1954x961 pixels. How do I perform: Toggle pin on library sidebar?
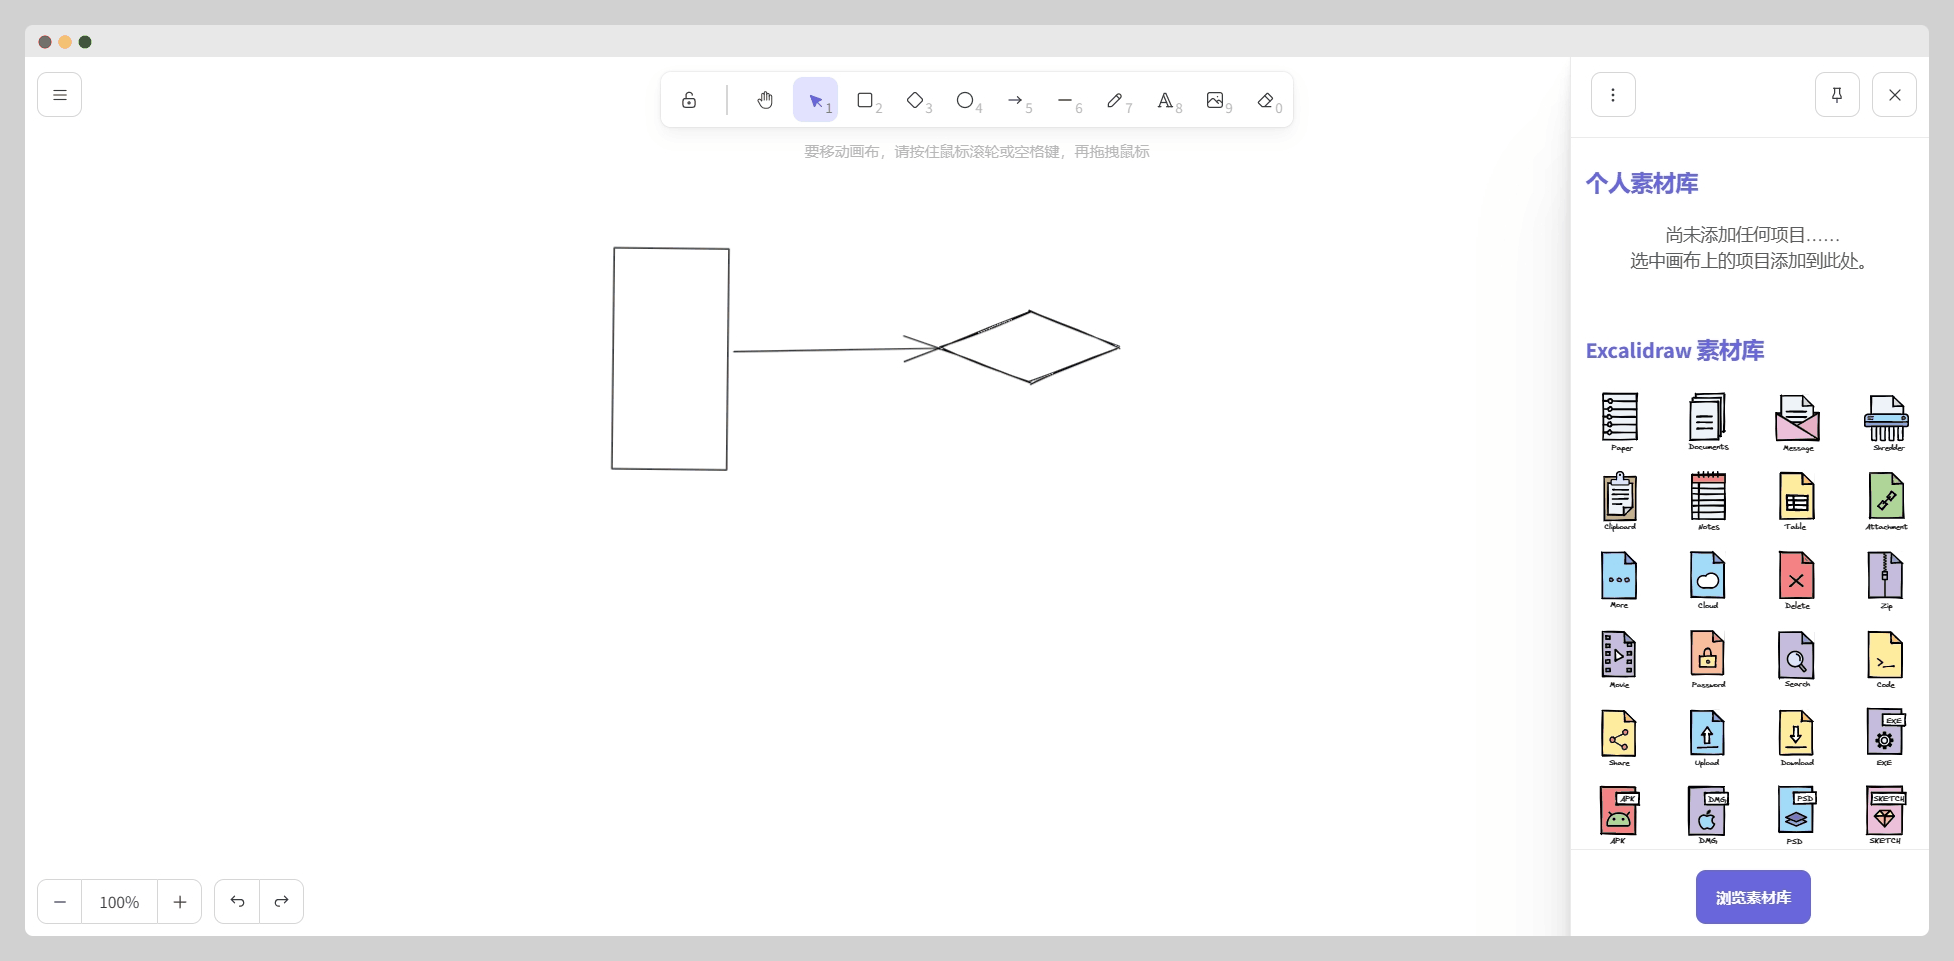(x=1837, y=95)
